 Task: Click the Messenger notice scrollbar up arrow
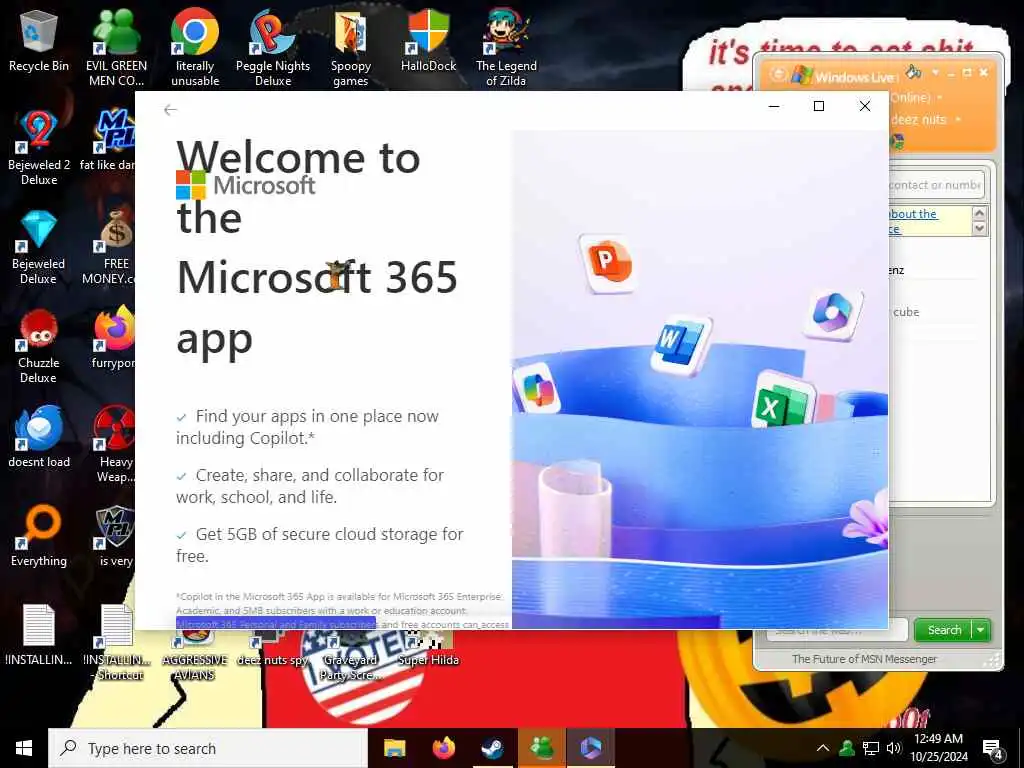[x=979, y=214]
